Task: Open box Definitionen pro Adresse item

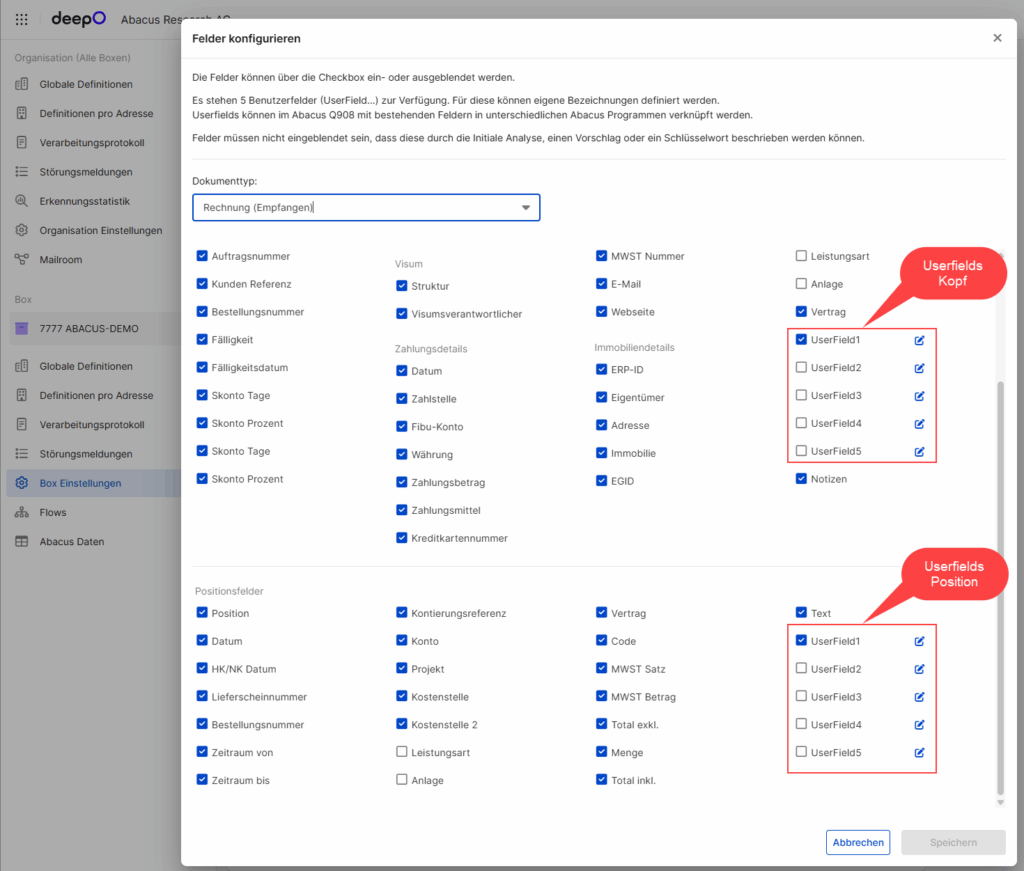Action: coord(96,395)
